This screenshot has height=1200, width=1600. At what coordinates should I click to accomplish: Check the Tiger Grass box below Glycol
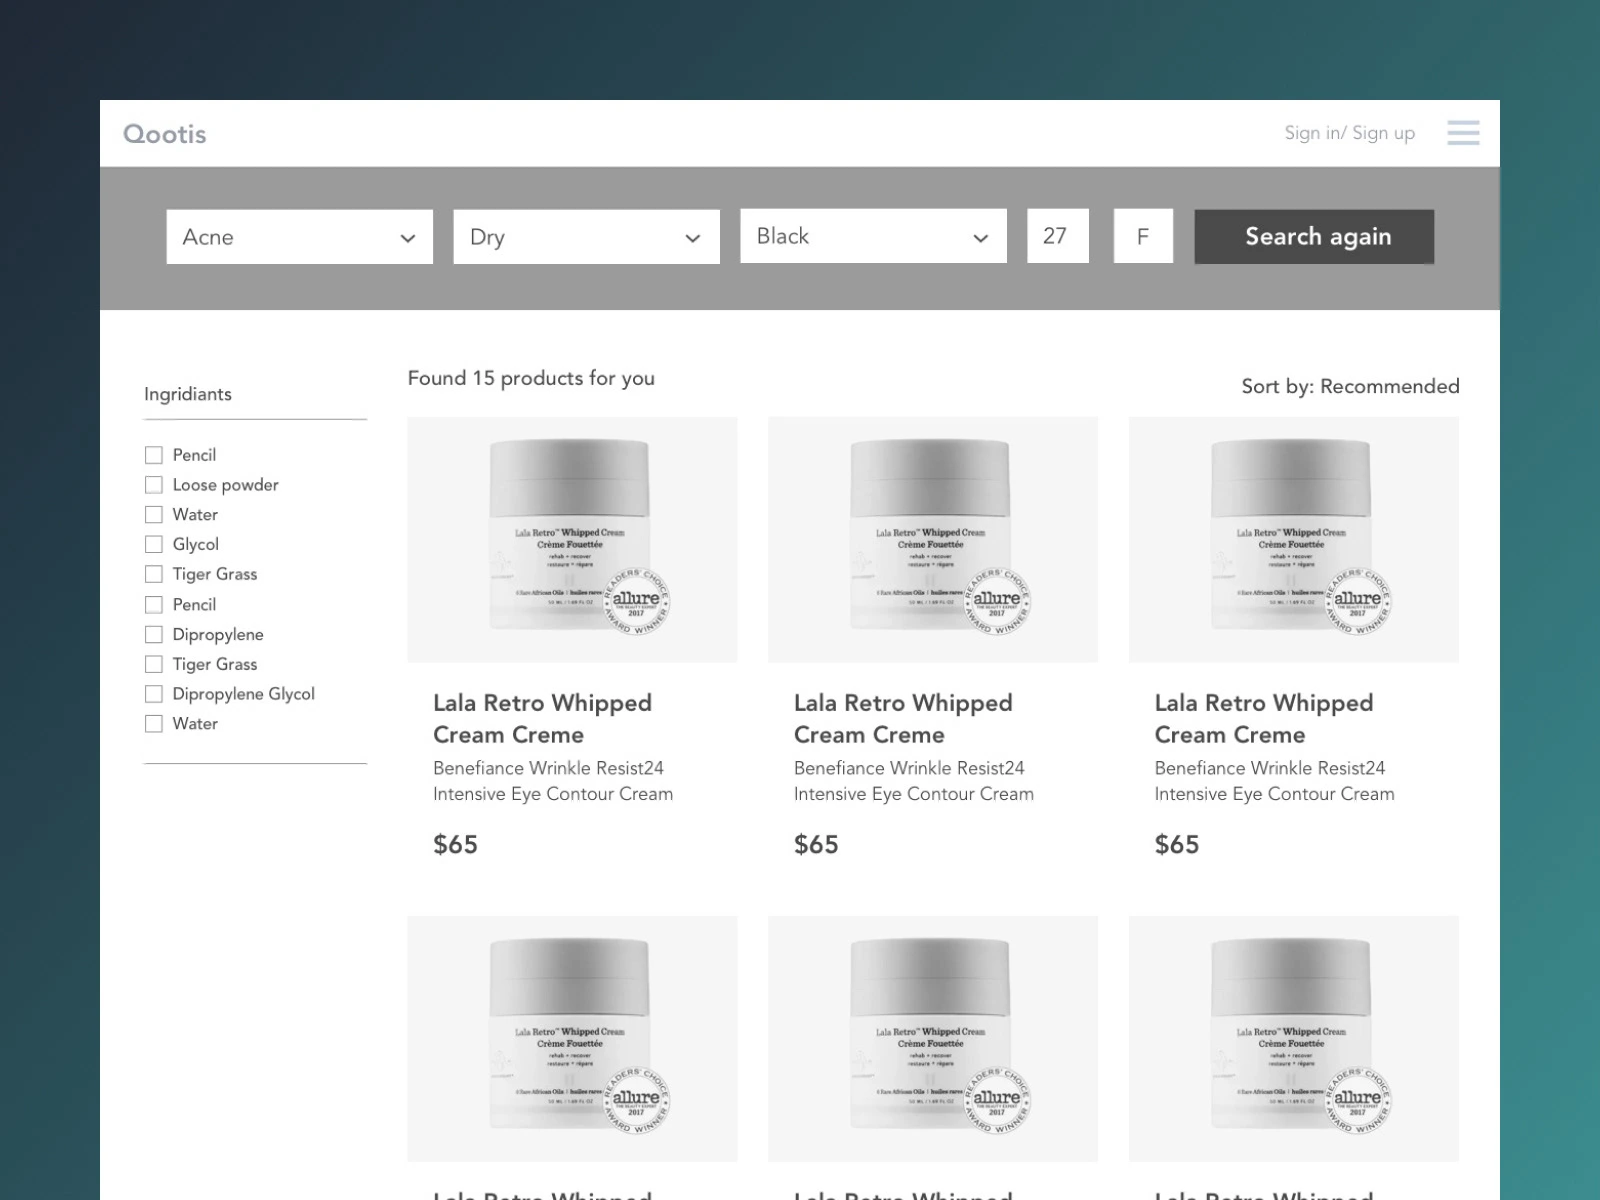(x=154, y=574)
